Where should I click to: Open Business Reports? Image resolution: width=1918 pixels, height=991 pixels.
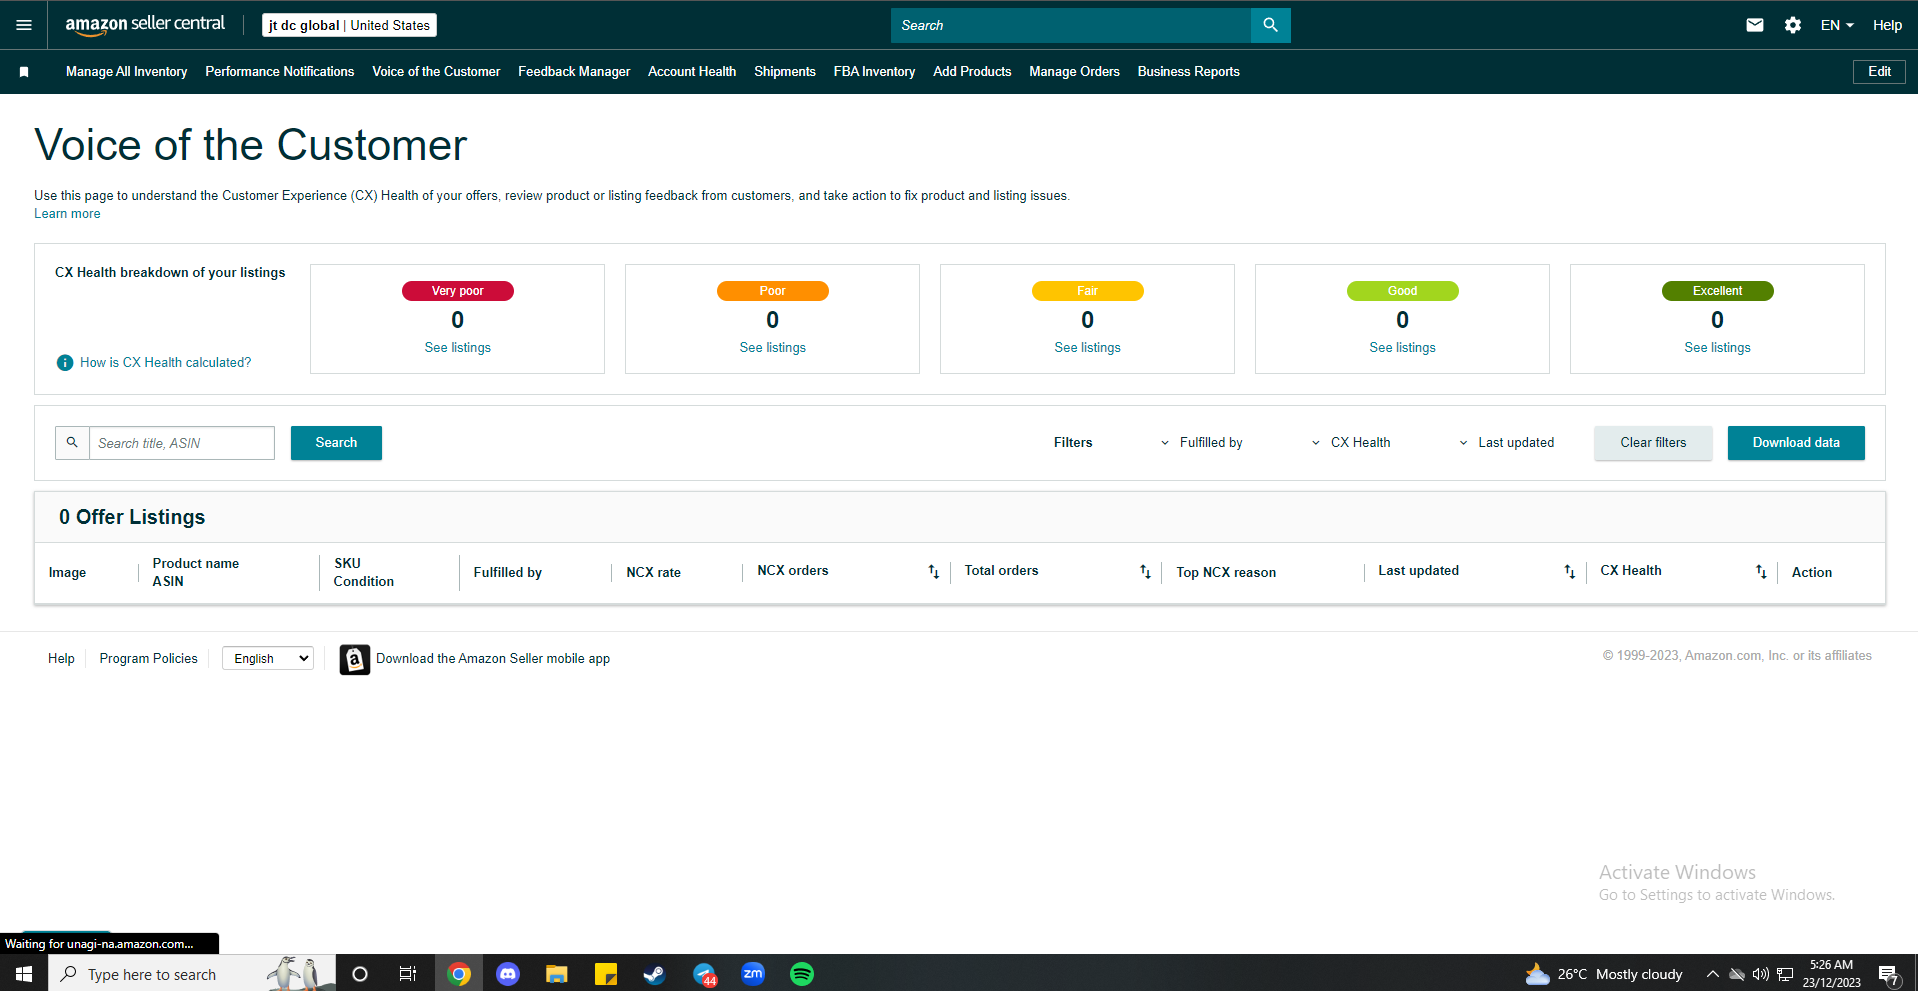(x=1189, y=72)
